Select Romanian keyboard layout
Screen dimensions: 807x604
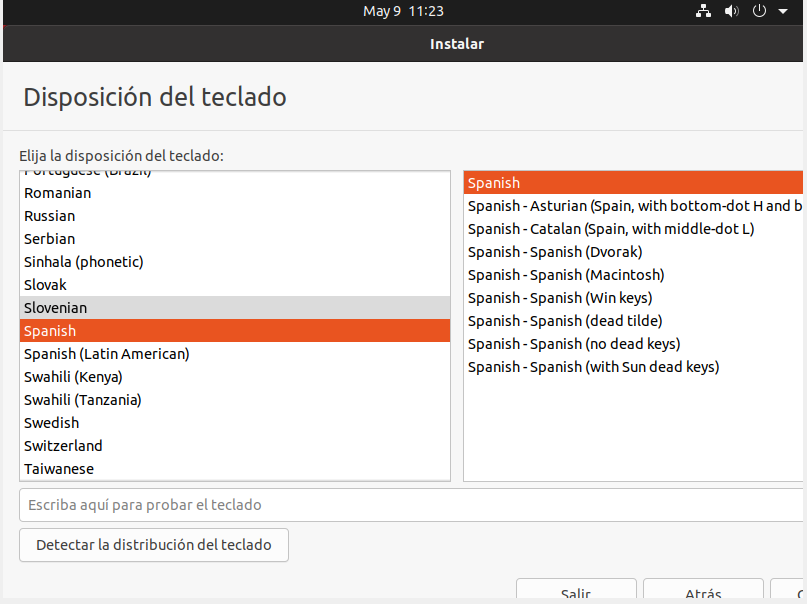pos(57,193)
